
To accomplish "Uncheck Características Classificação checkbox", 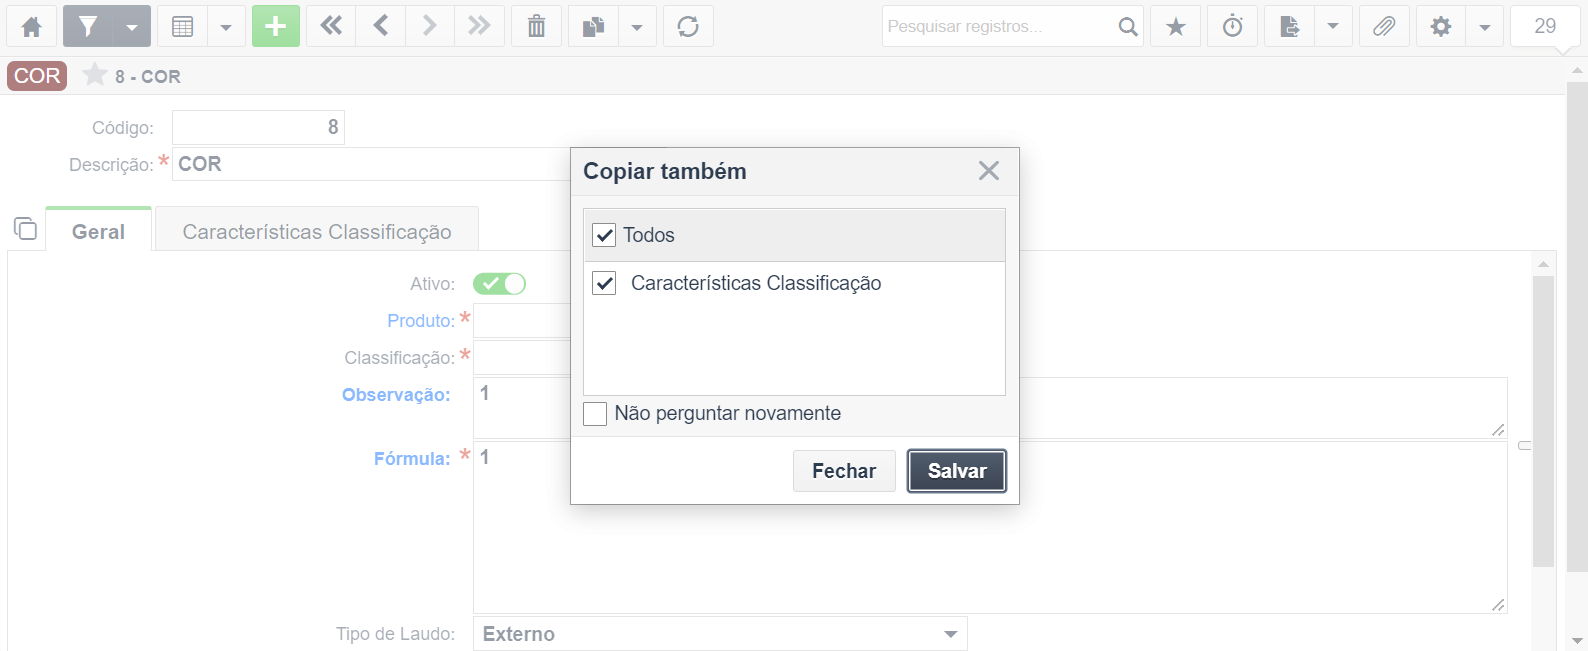I will 604,283.
